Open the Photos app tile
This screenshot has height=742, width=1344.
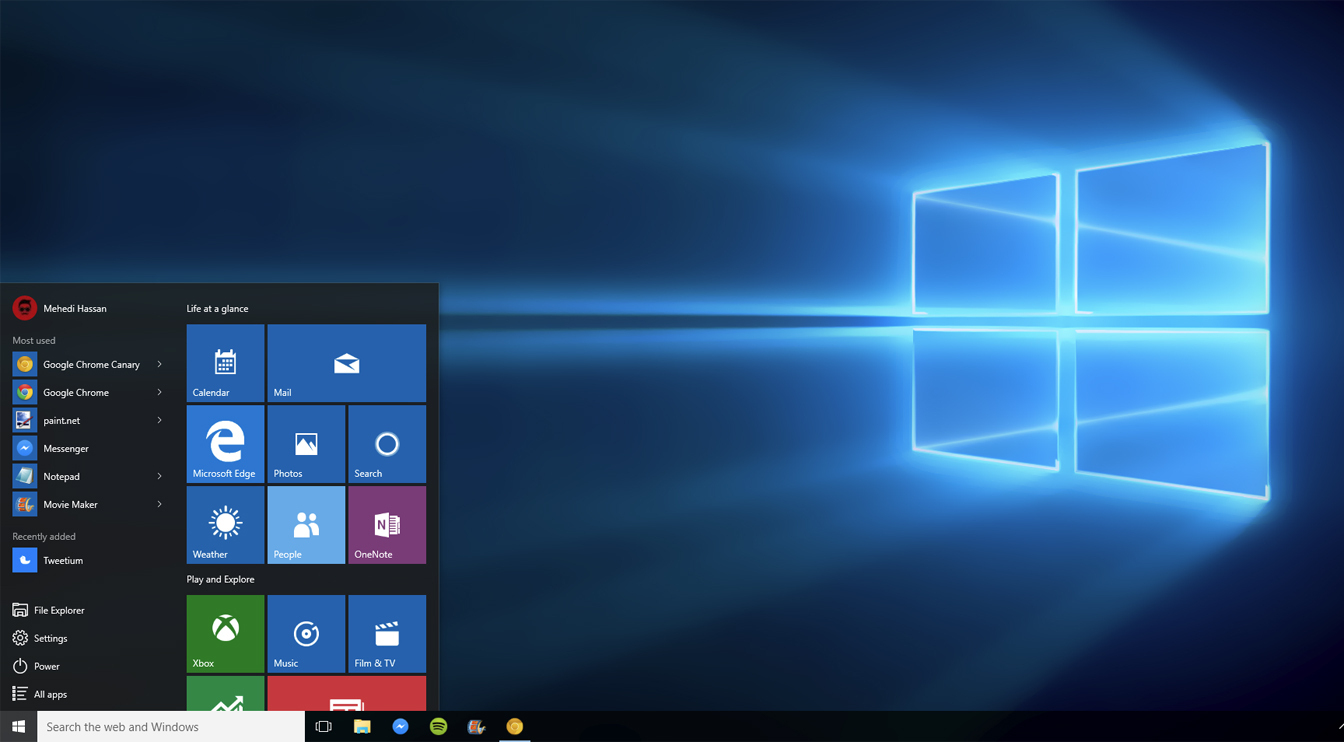(x=306, y=443)
